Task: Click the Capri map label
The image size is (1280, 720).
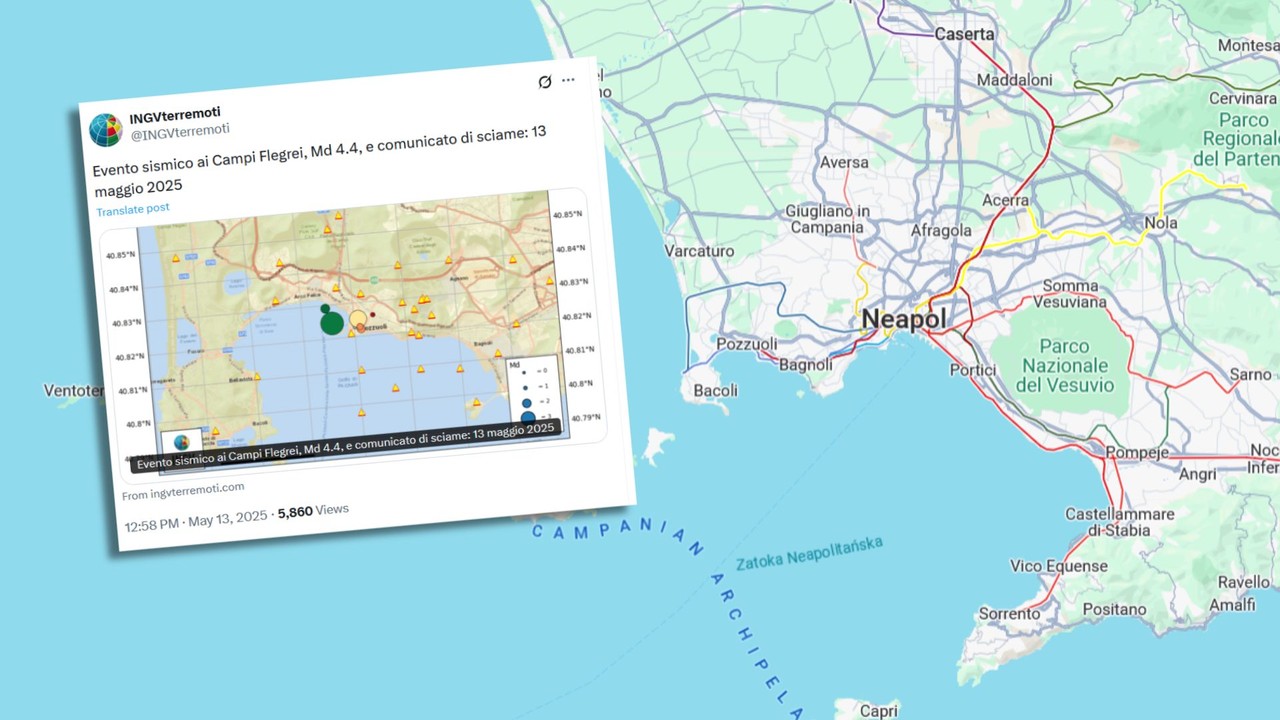Action: point(879,711)
